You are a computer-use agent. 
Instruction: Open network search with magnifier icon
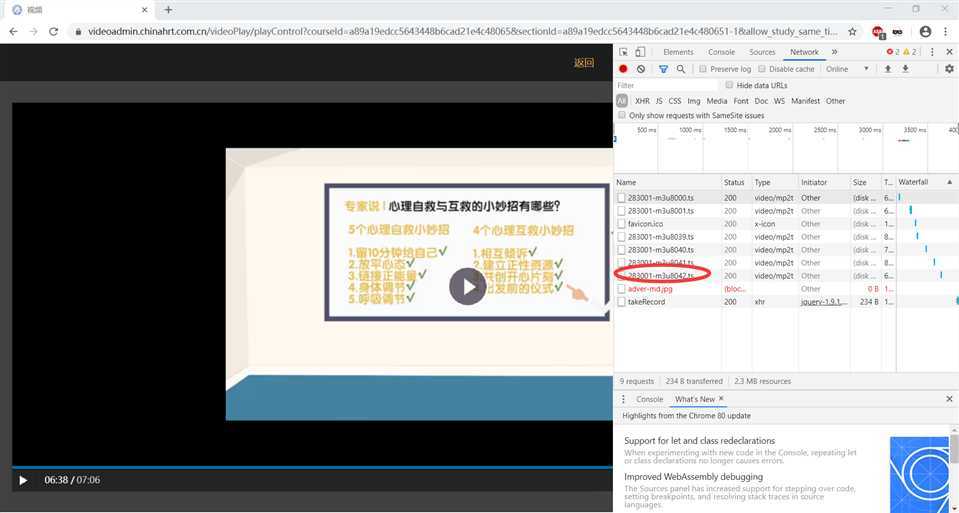click(x=681, y=69)
